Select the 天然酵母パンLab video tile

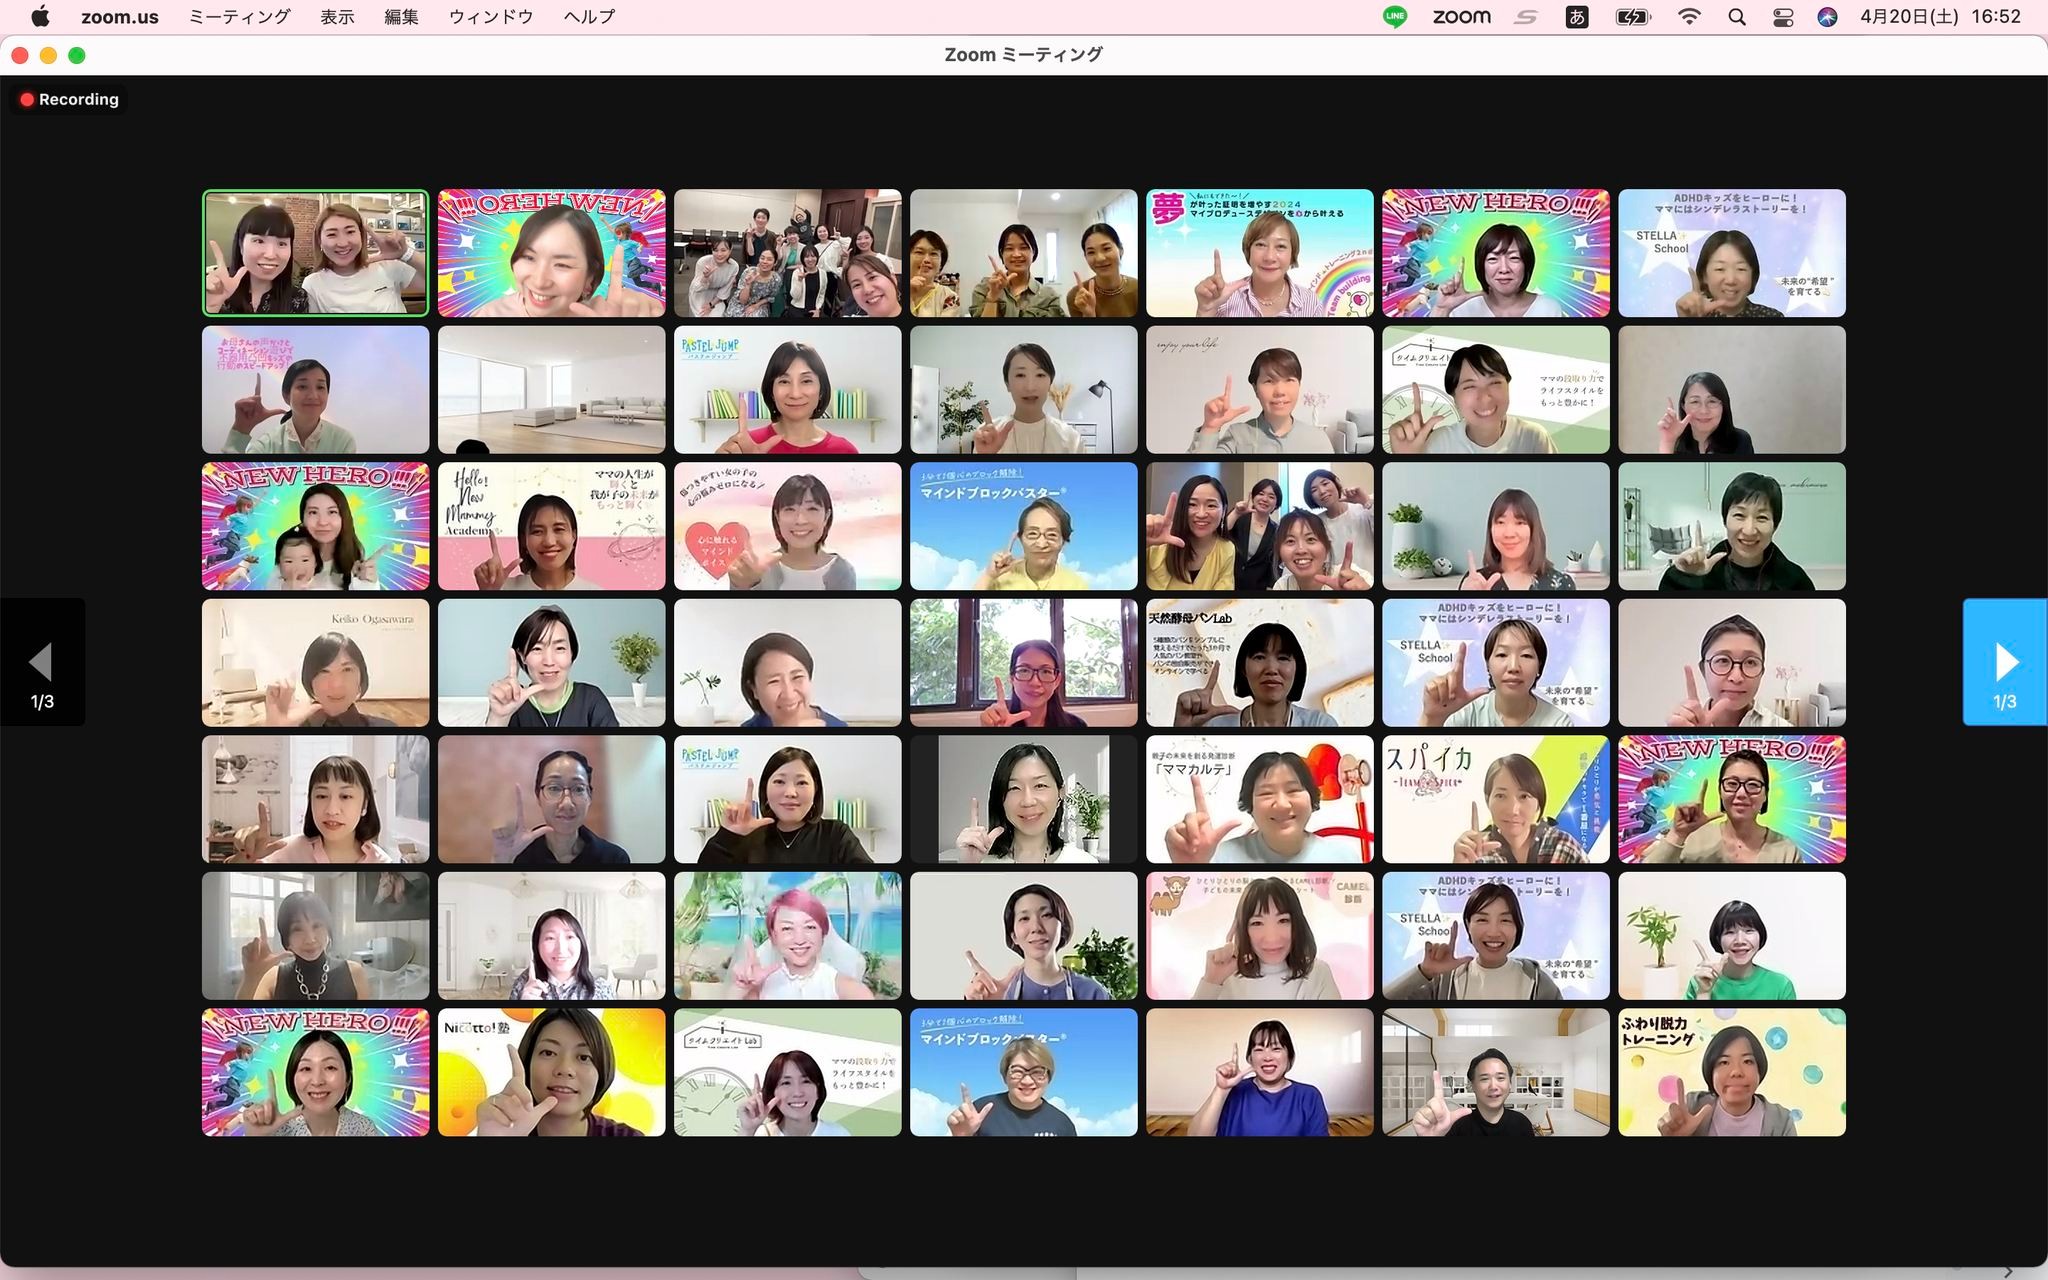click(x=1259, y=662)
